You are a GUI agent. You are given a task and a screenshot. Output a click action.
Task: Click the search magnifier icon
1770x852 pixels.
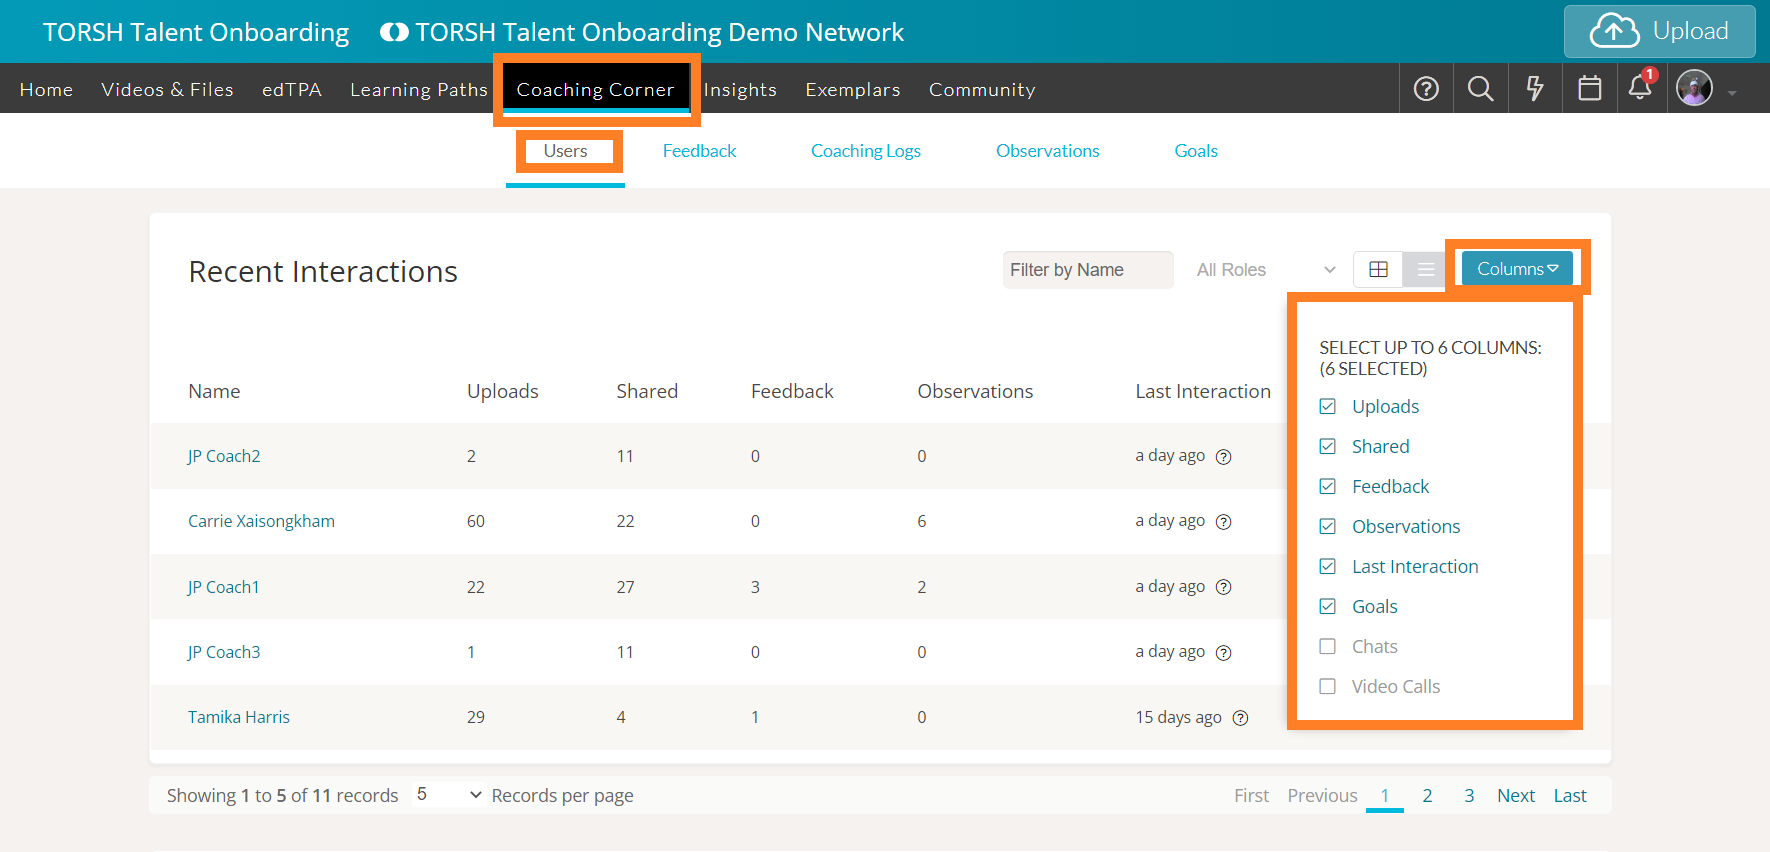click(x=1480, y=89)
